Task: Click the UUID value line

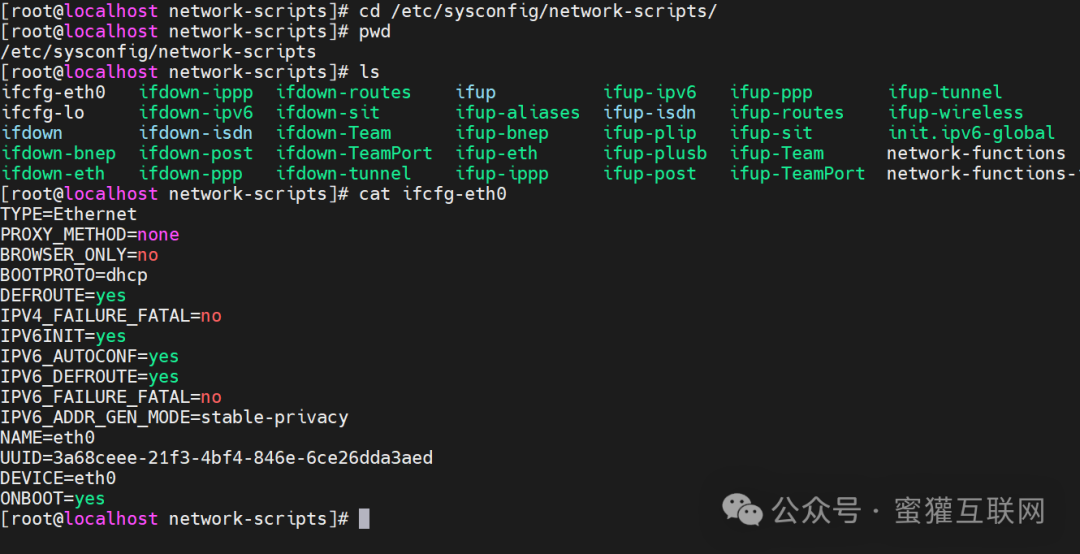Action: (216, 458)
